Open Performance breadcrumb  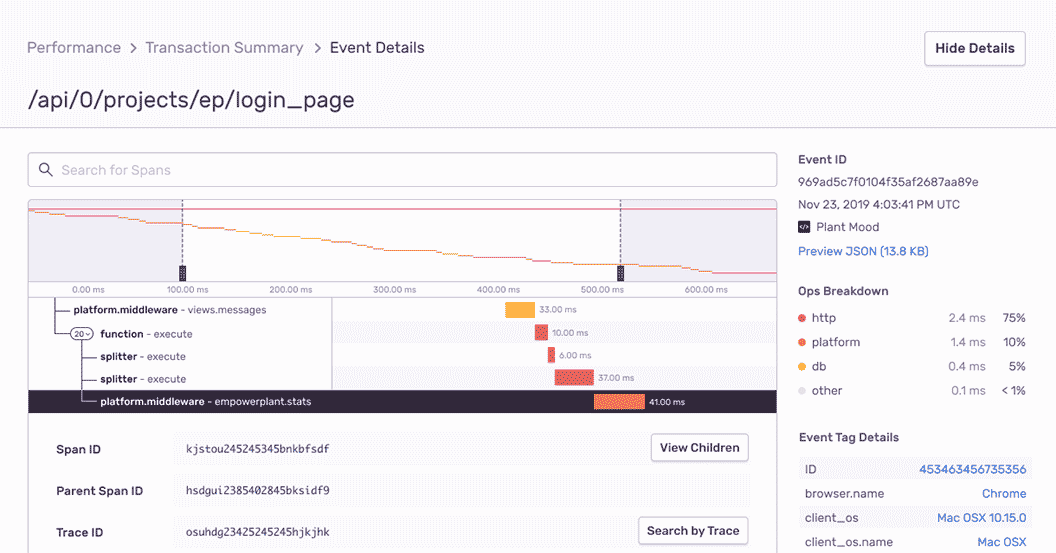click(74, 48)
